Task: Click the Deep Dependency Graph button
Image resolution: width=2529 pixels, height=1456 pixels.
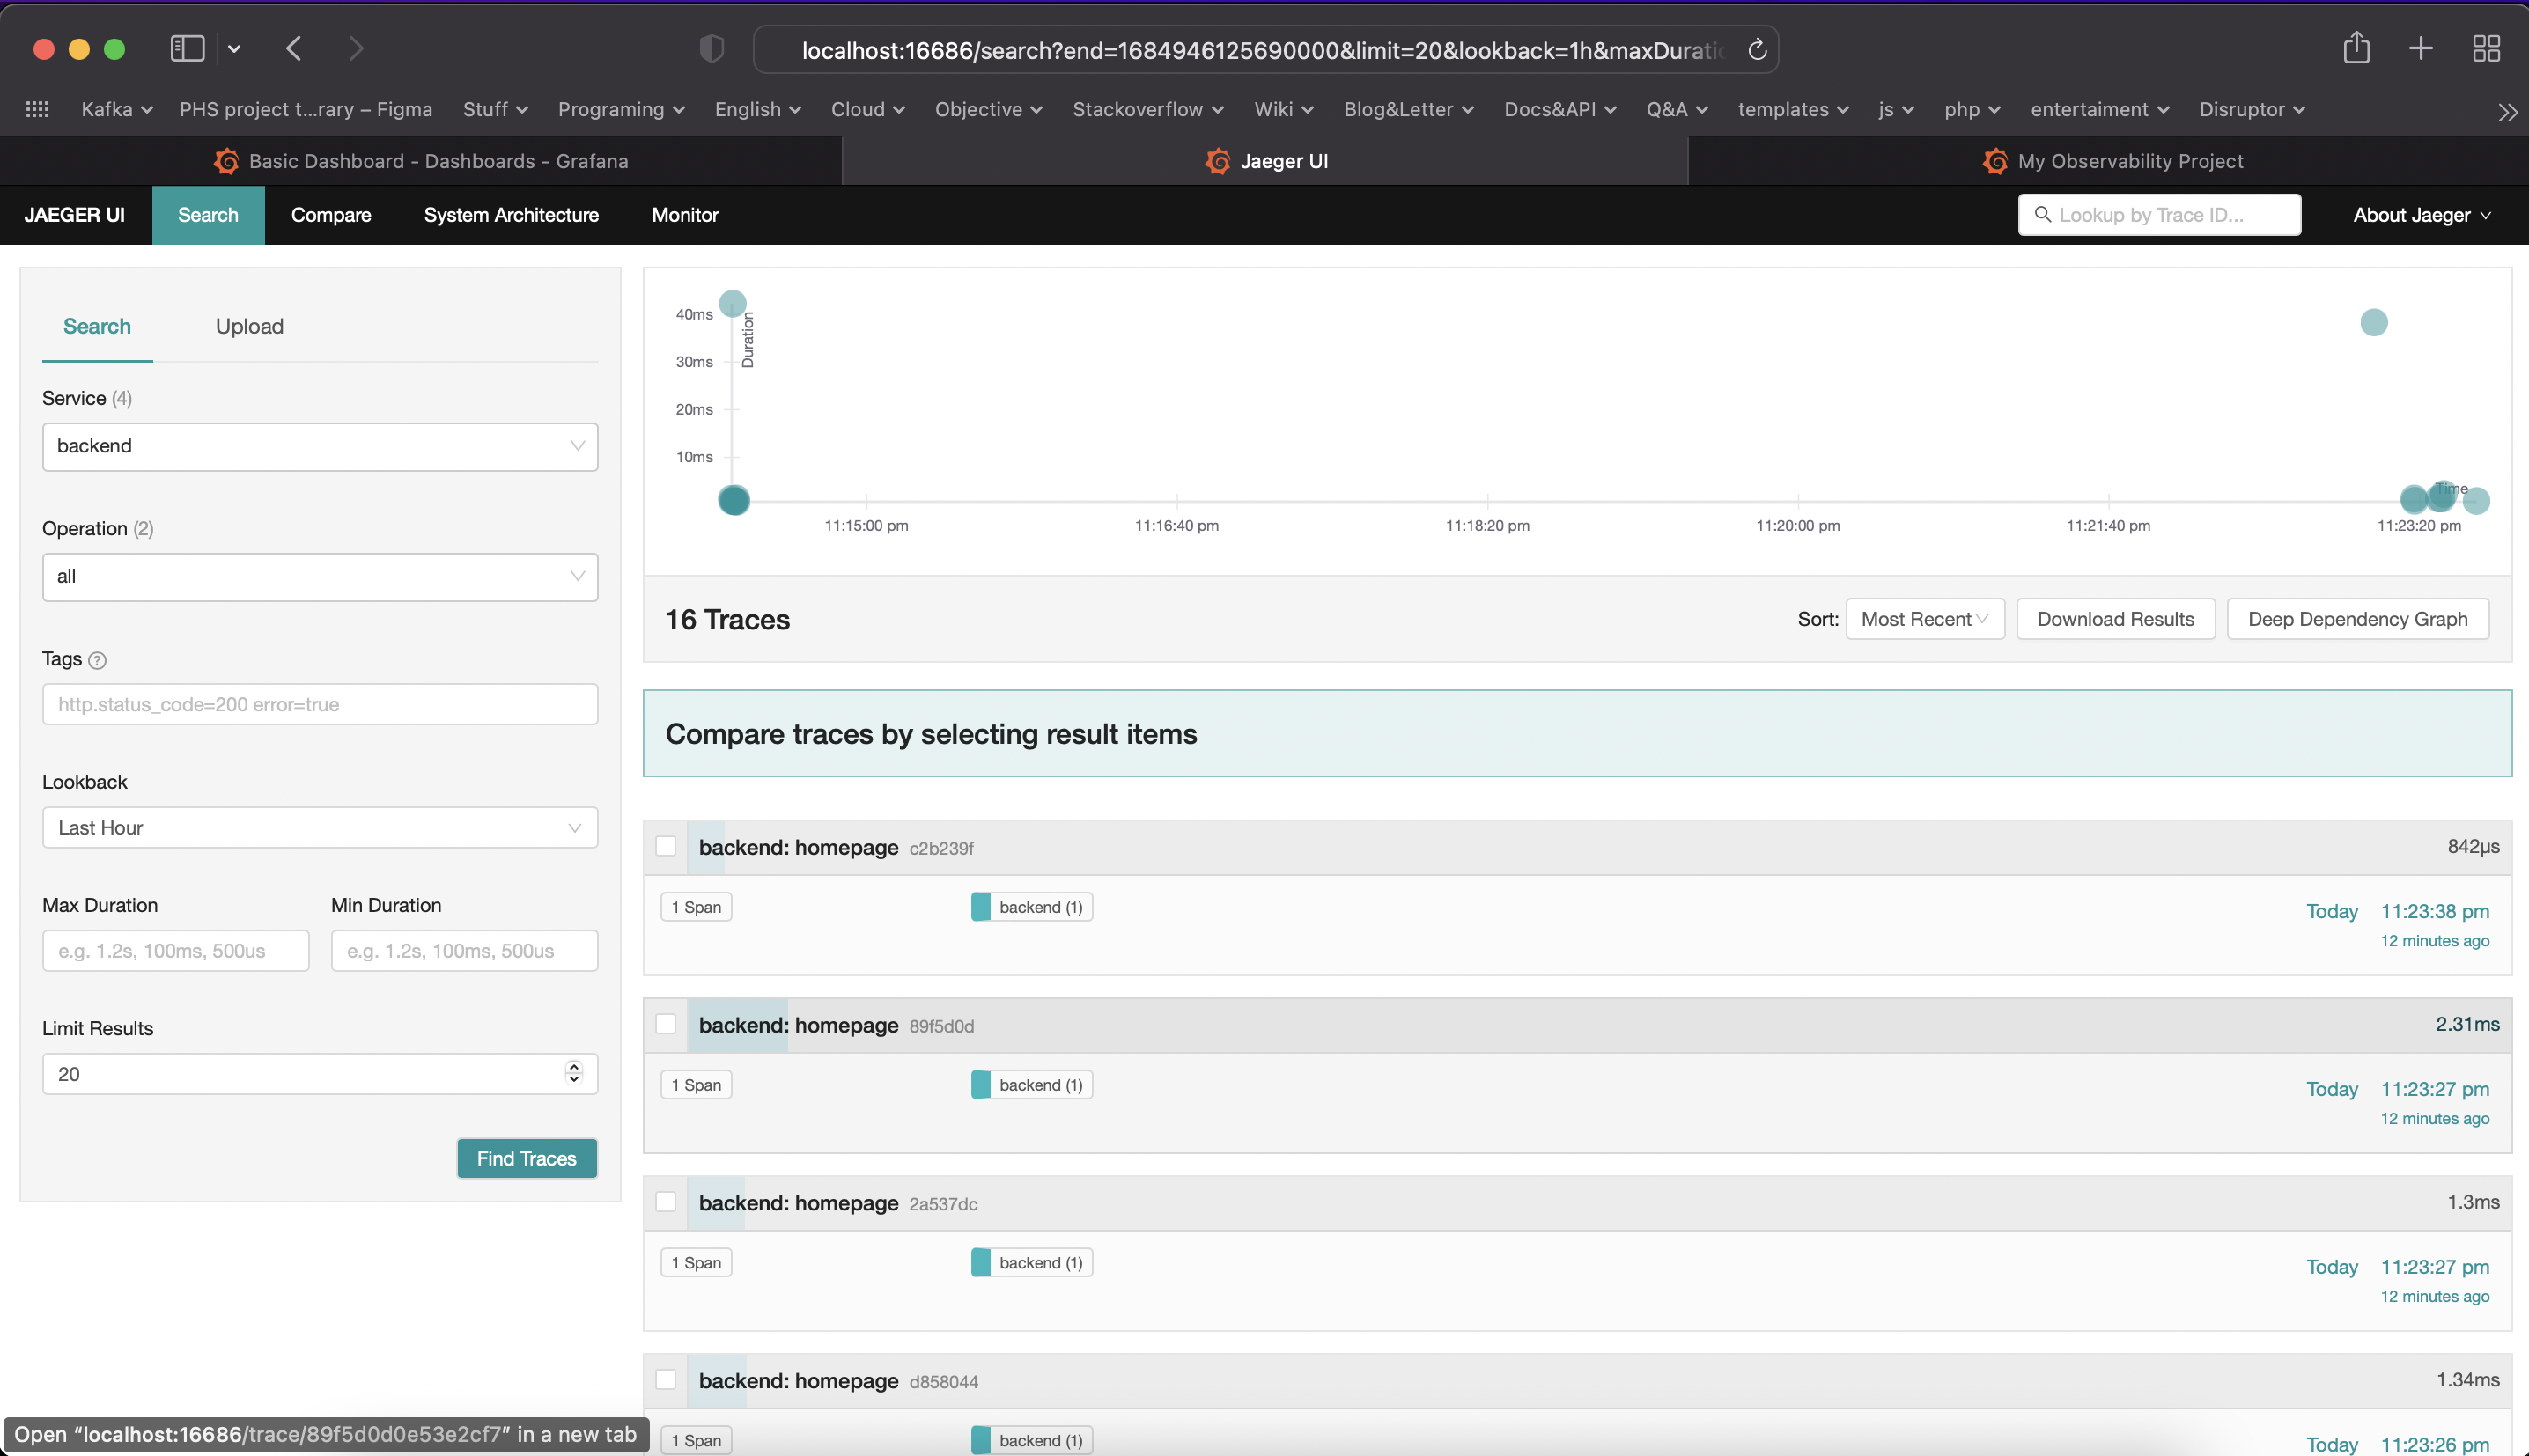Action: [x=2357, y=619]
